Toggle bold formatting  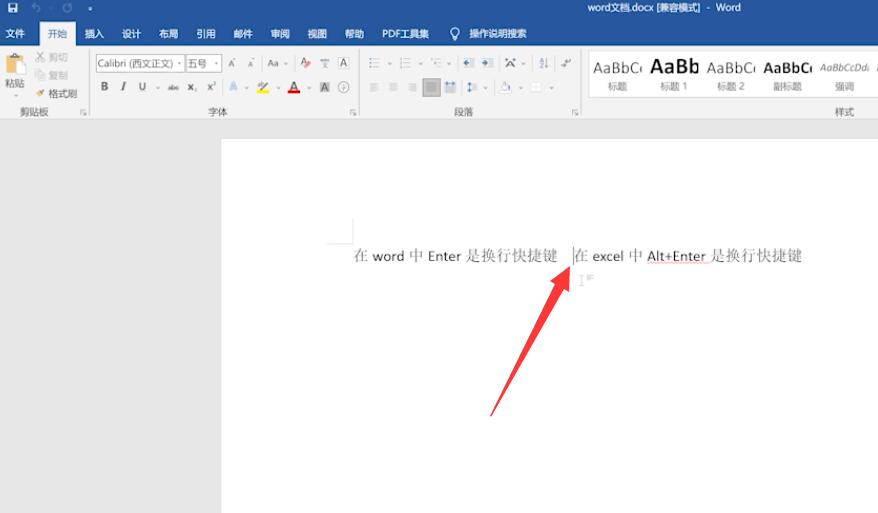coord(104,87)
